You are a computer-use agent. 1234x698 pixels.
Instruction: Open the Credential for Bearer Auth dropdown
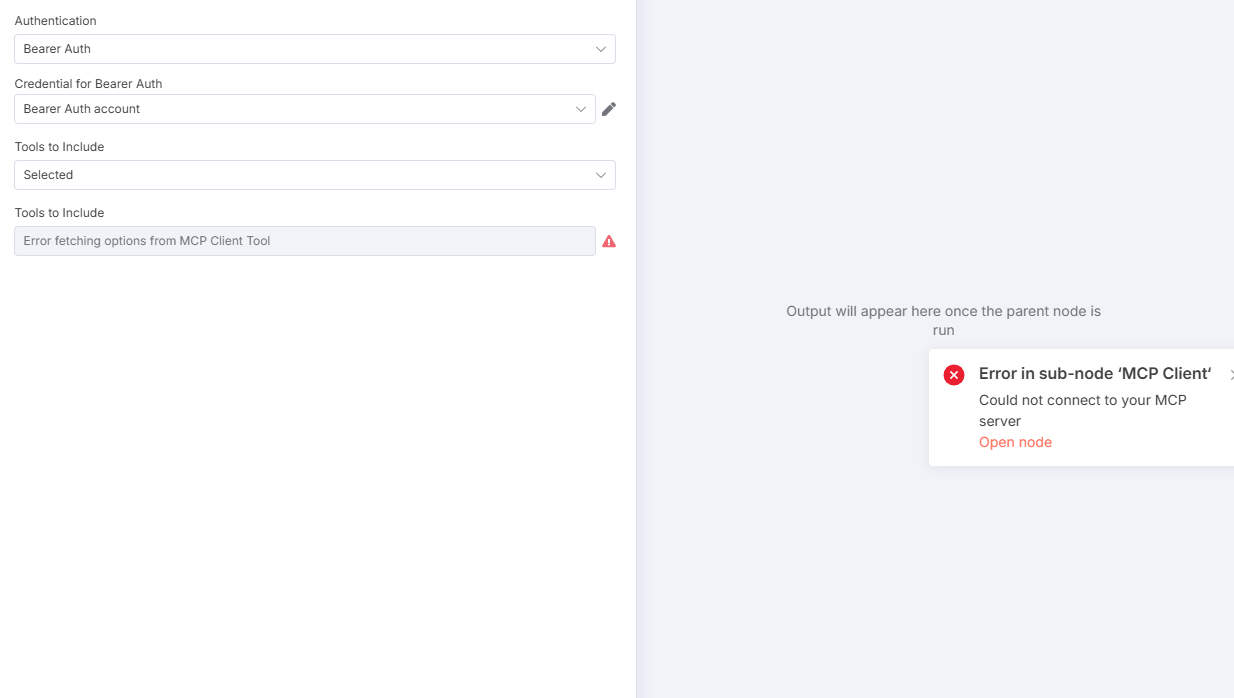coord(300,109)
